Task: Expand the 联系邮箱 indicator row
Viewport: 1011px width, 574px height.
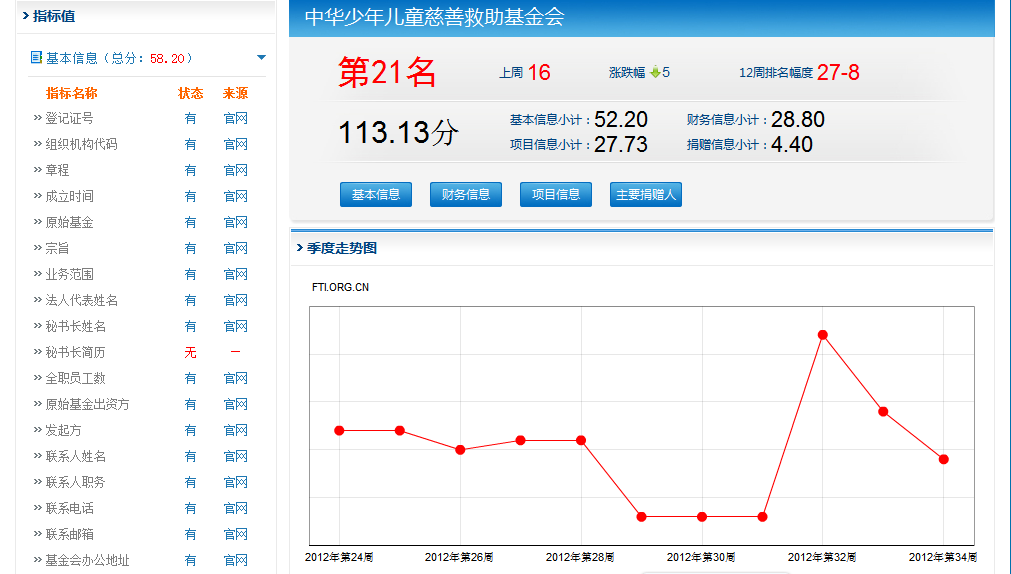Action: tap(63, 534)
